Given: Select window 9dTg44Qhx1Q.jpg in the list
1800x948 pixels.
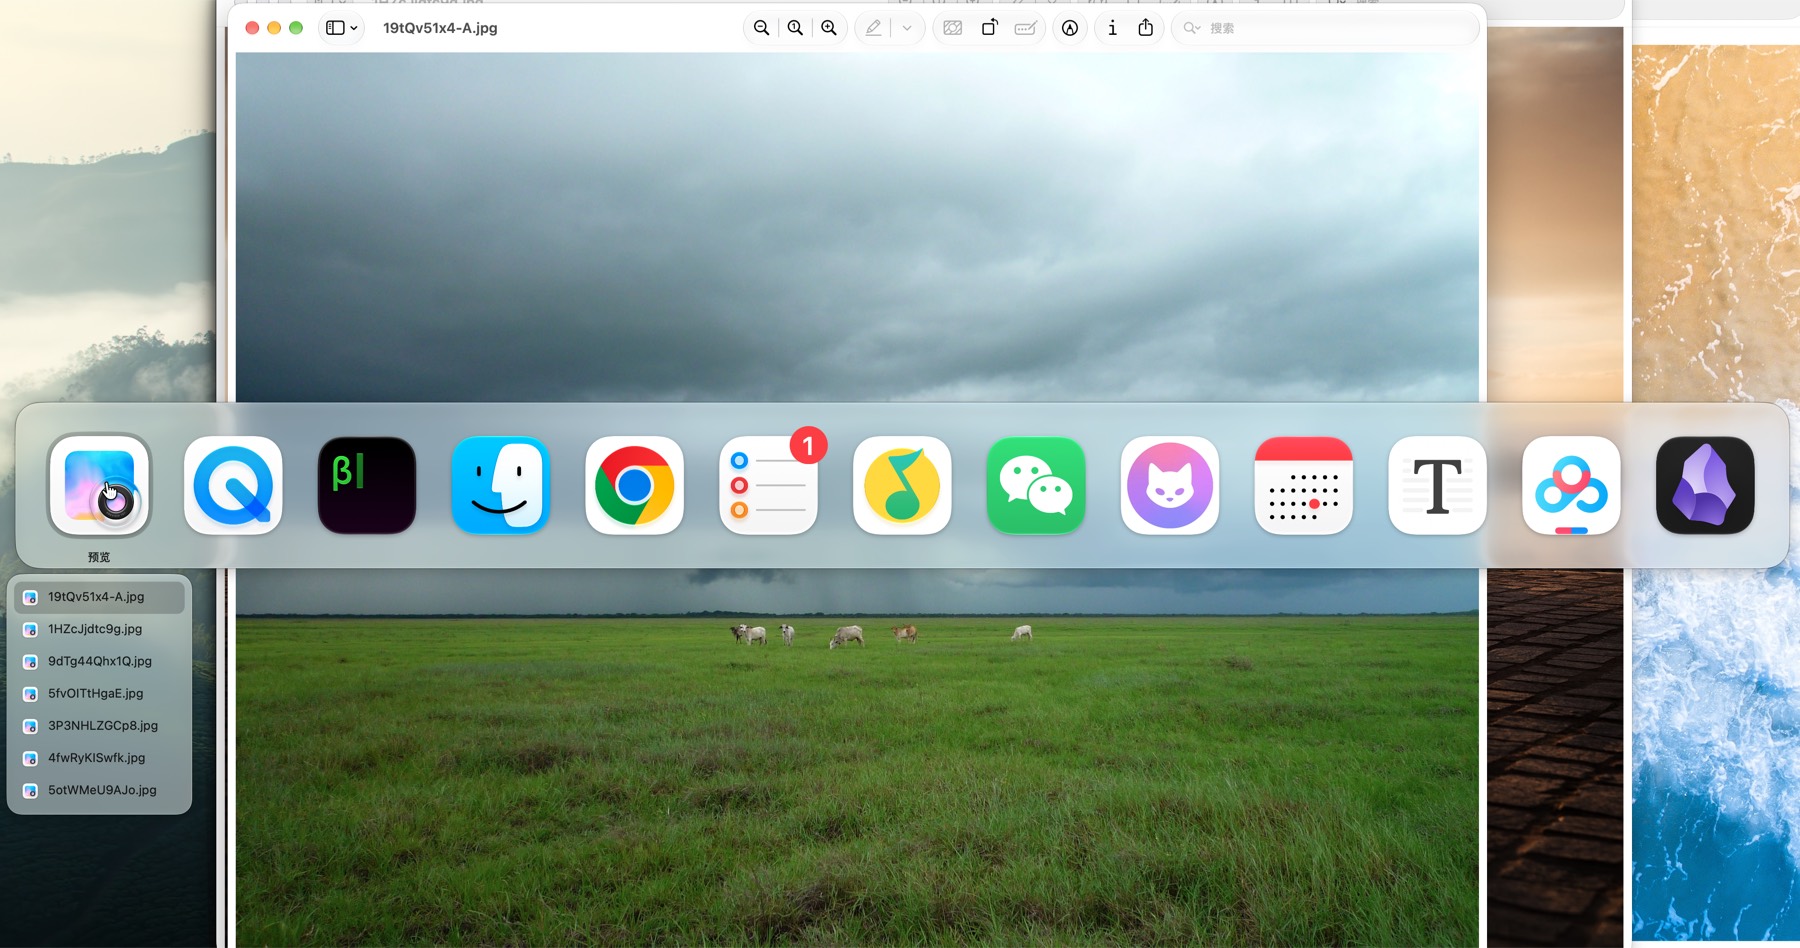Looking at the screenshot, I should 99,661.
